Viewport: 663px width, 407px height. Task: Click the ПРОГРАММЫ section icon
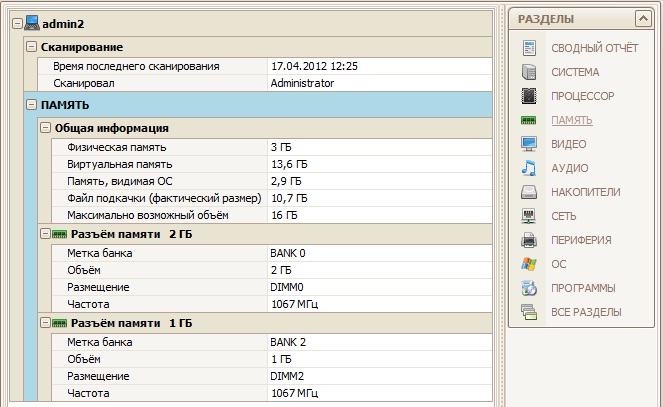tap(529, 288)
